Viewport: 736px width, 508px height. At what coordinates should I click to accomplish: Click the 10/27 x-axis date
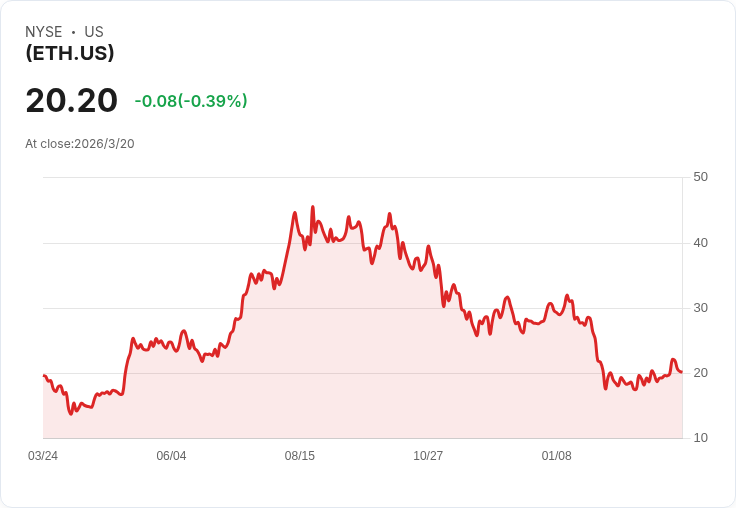428,456
